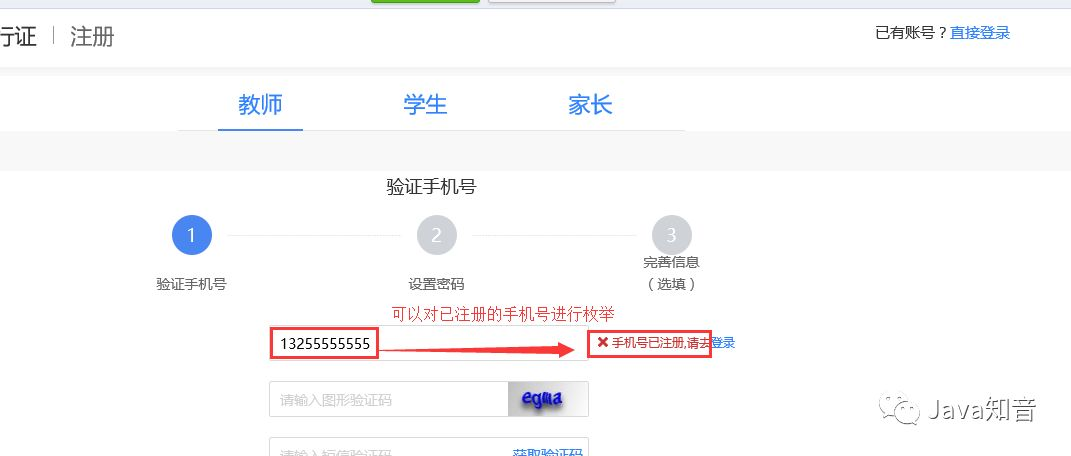Click the phone number input field

pos(428,343)
